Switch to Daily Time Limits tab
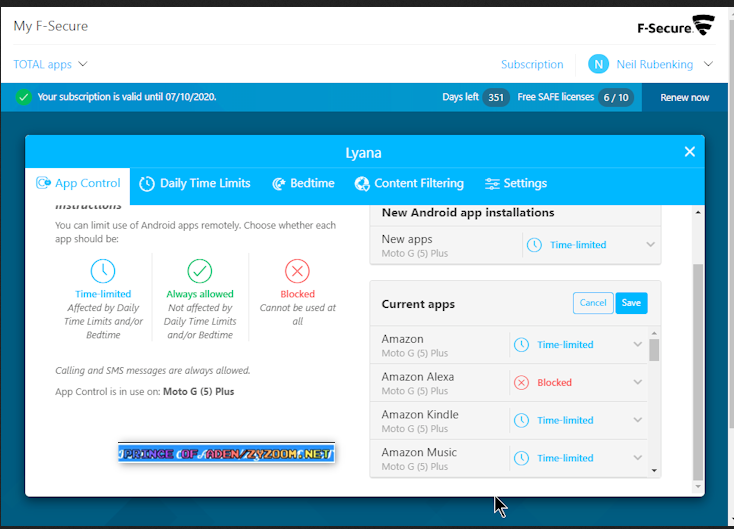Image resolution: width=734 pixels, height=529 pixels. coord(195,184)
